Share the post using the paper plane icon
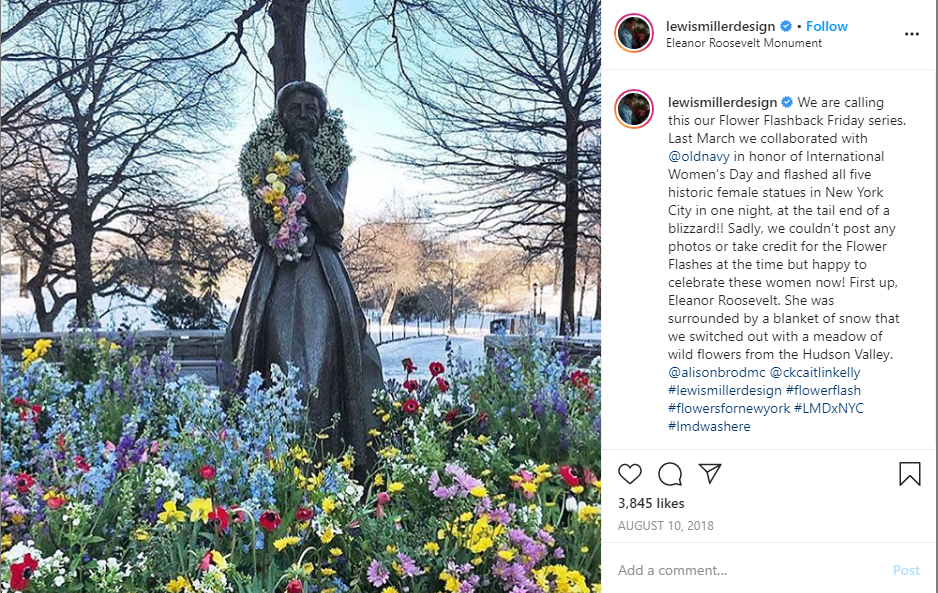Image resolution: width=938 pixels, height=593 pixels. [710, 473]
